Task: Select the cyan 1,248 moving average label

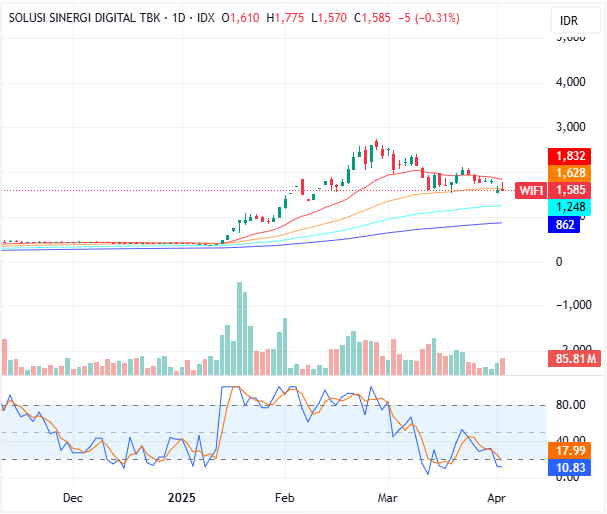Action: (x=569, y=207)
